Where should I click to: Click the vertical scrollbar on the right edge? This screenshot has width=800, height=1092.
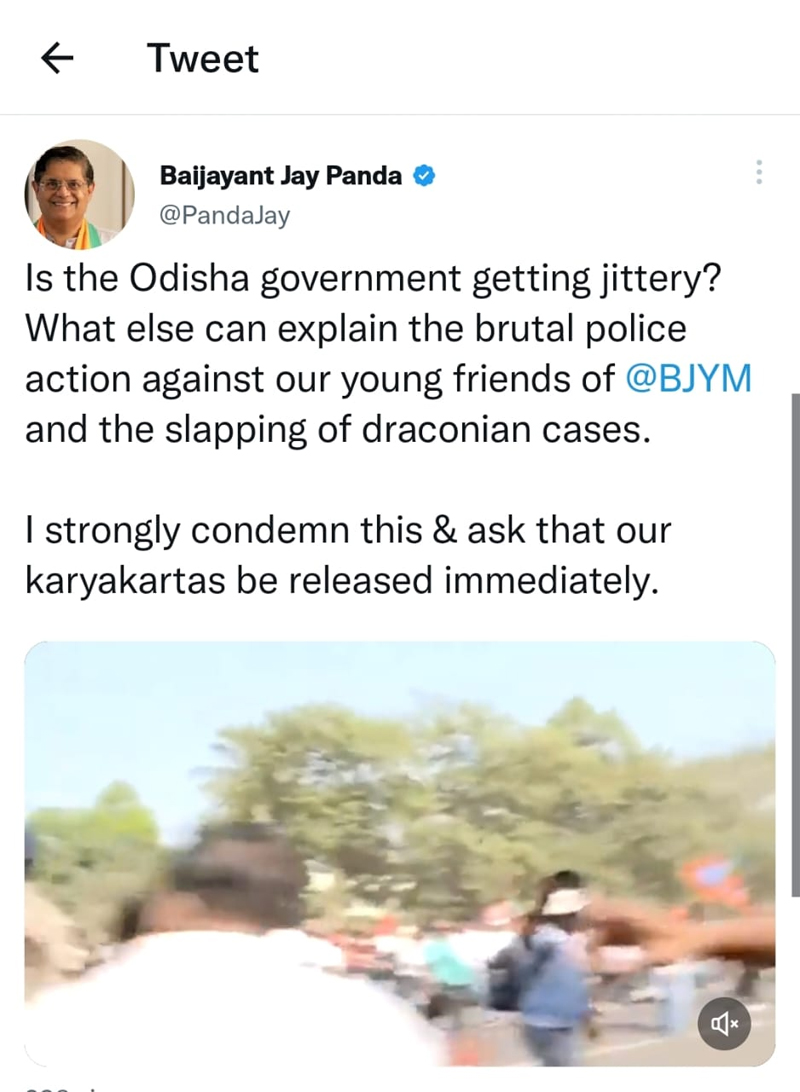tap(795, 645)
